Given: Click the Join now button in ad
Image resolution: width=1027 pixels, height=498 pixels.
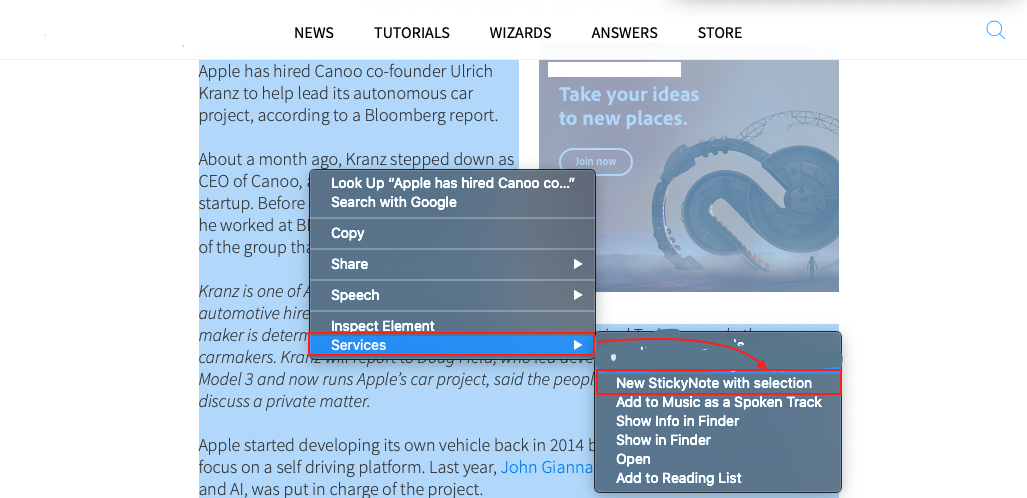Looking at the screenshot, I should (596, 161).
